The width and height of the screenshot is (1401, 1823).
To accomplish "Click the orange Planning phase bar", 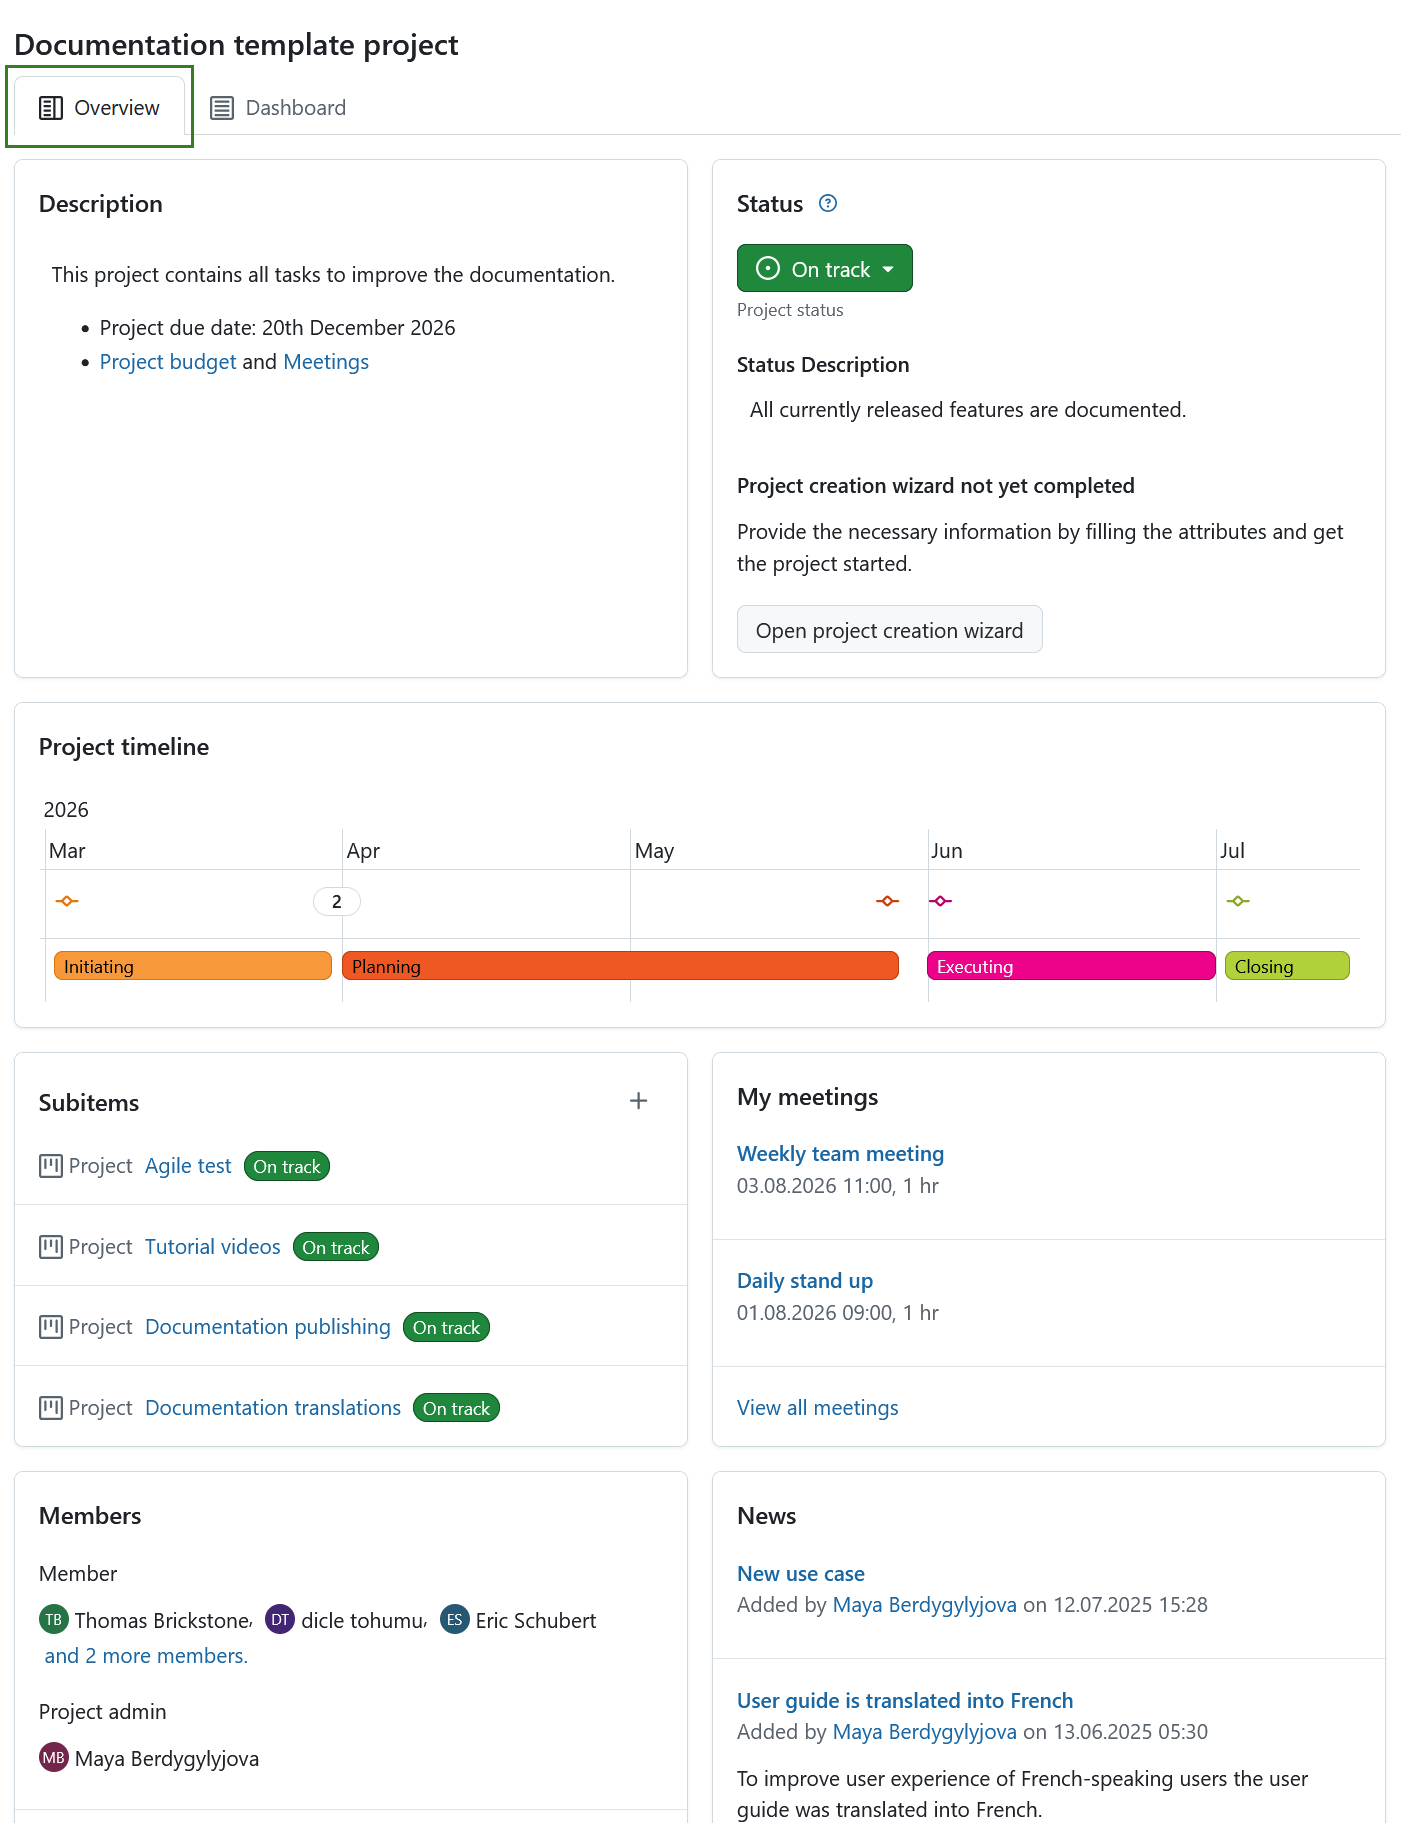I will 620,966.
